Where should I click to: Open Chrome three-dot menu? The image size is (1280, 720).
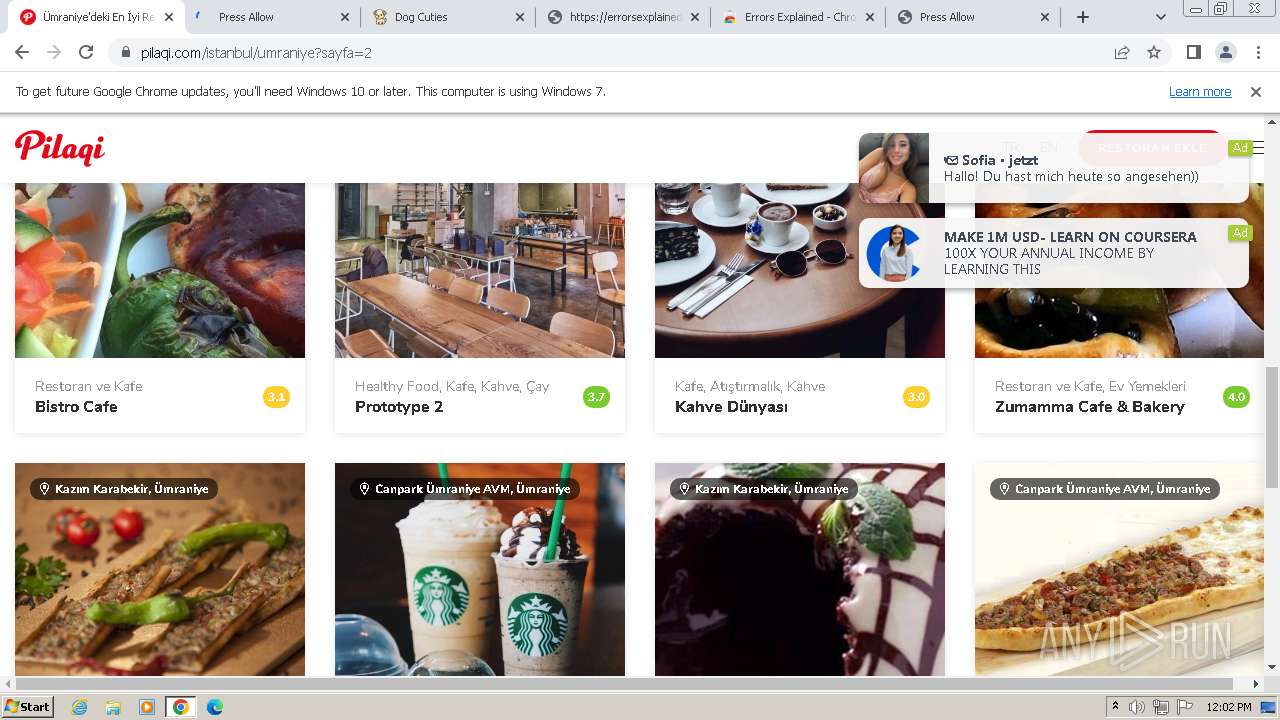(1258, 52)
